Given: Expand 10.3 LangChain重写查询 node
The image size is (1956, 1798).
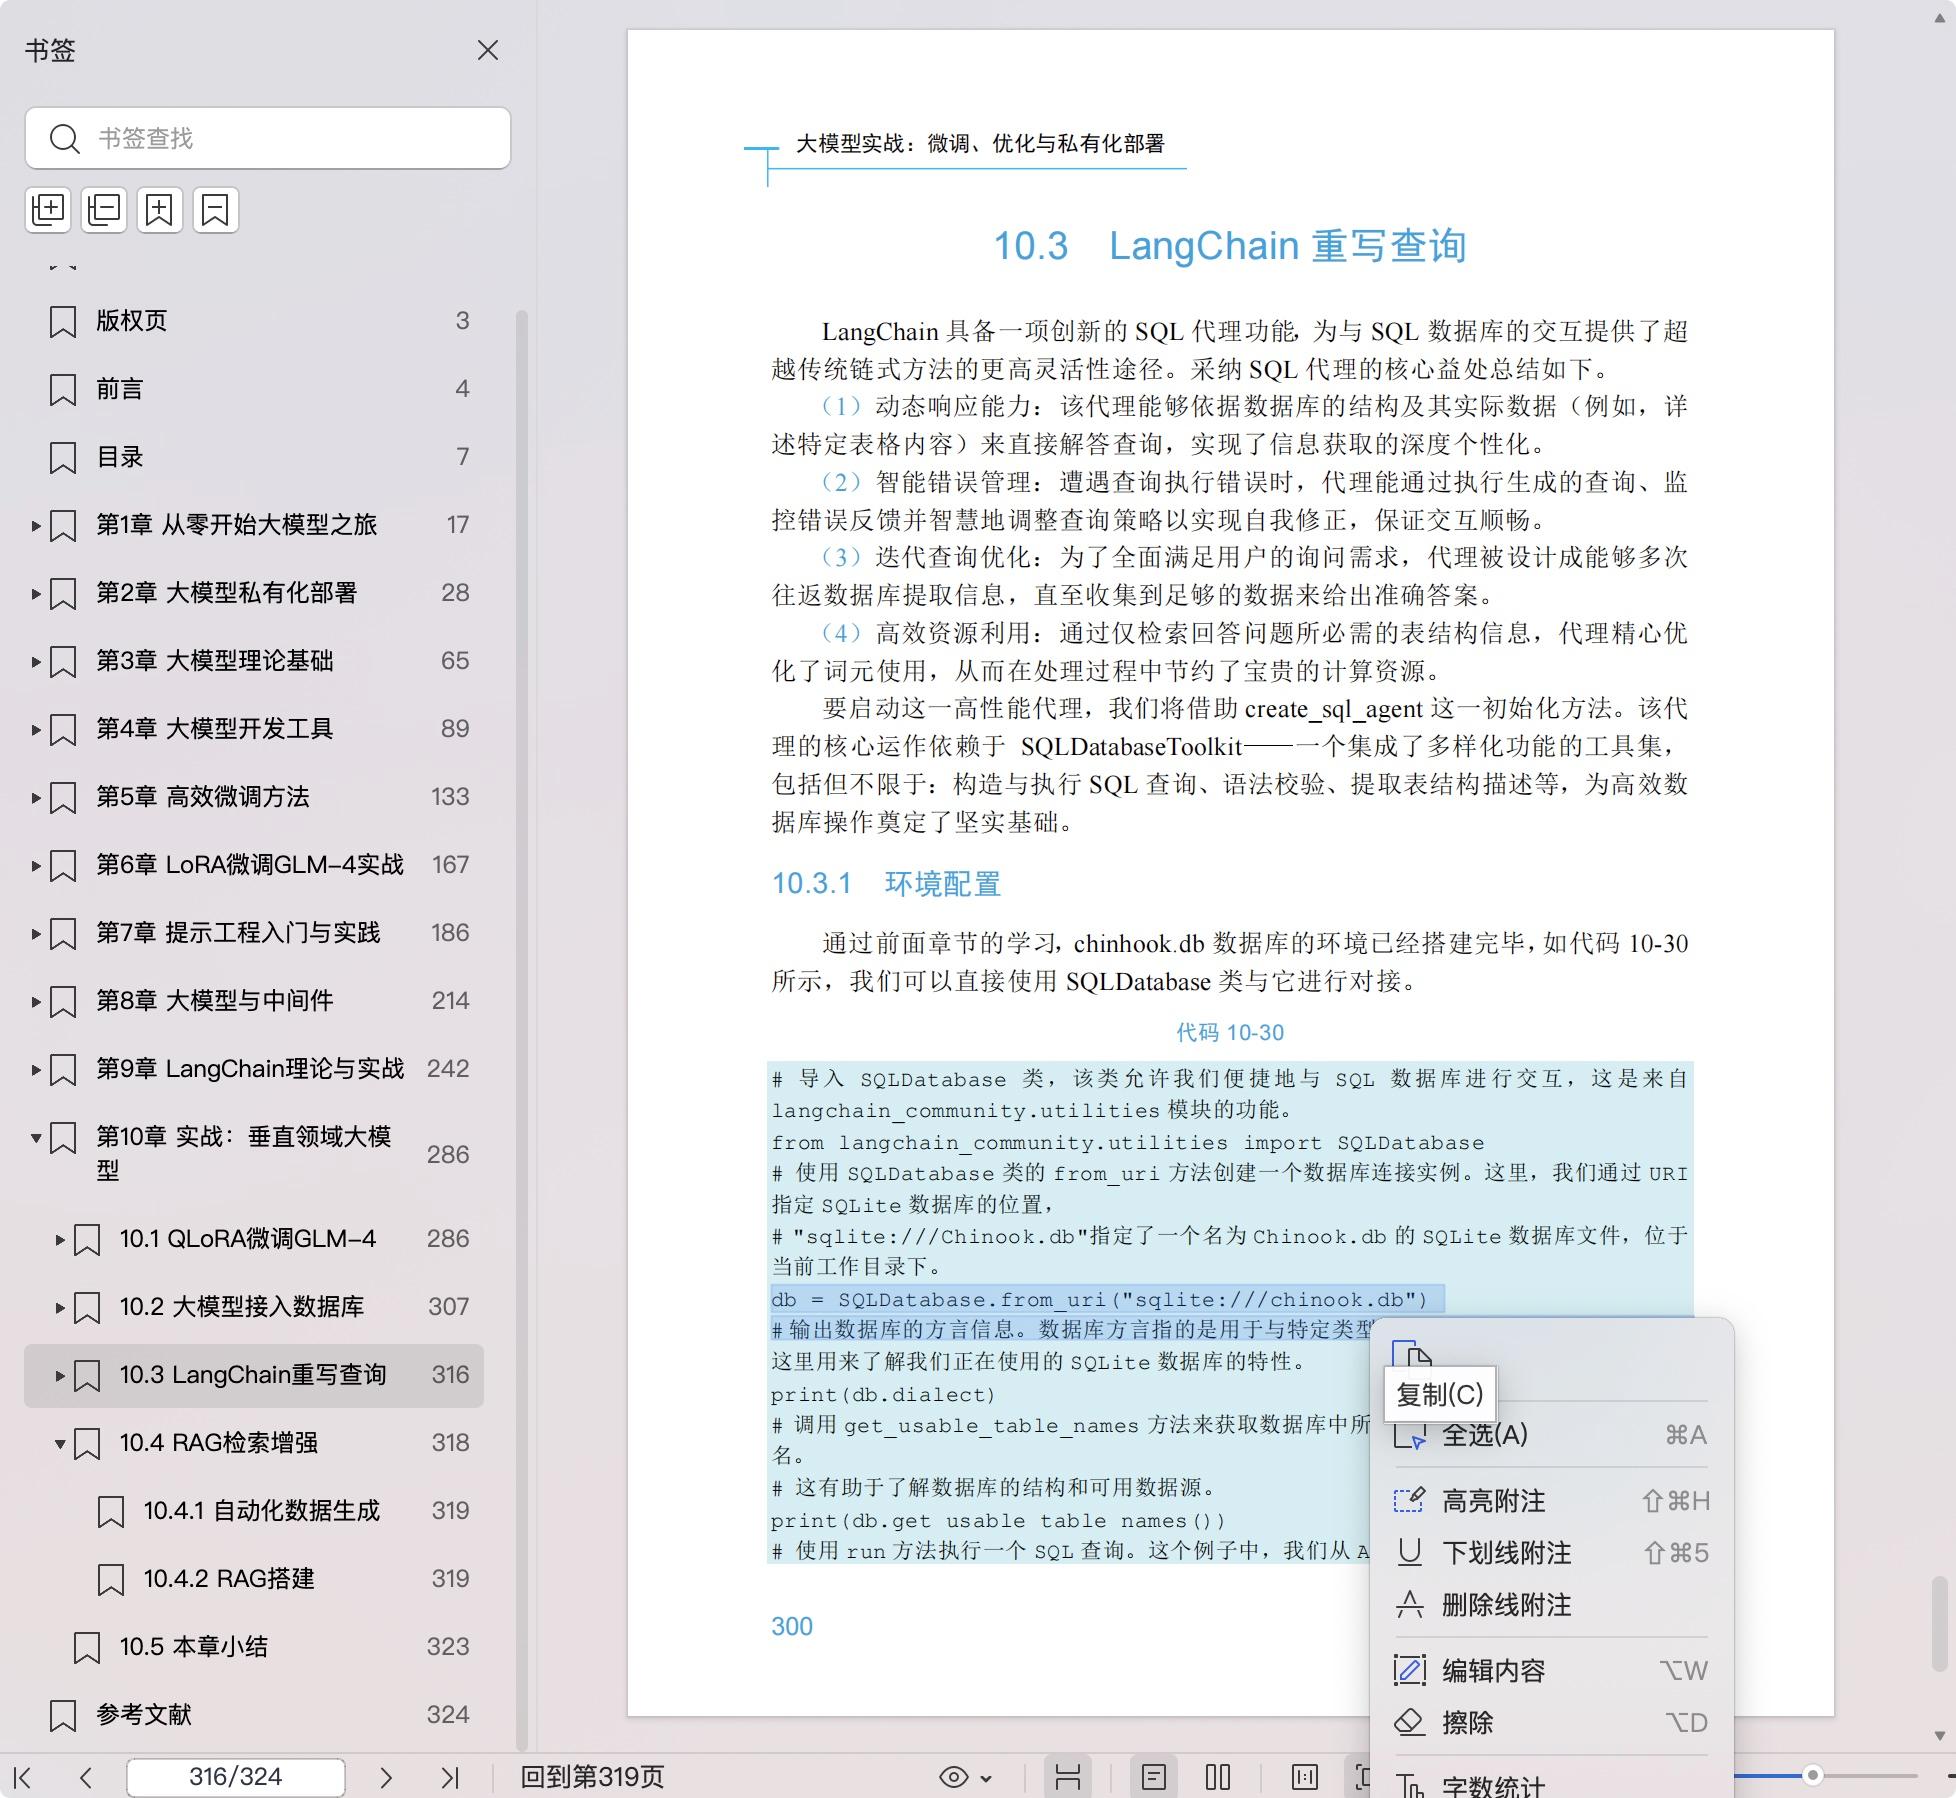Looking at the screenshot, I should (x=60, y=1375).
